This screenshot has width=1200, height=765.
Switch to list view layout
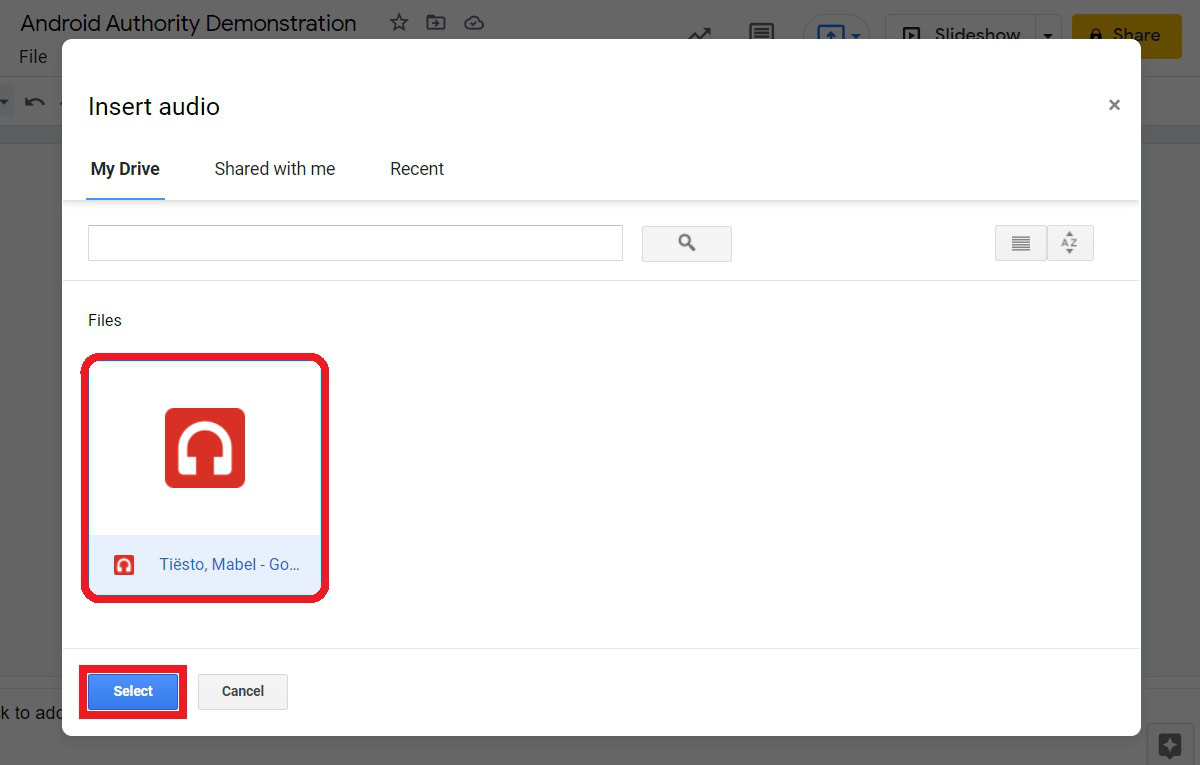[1021, 243]
